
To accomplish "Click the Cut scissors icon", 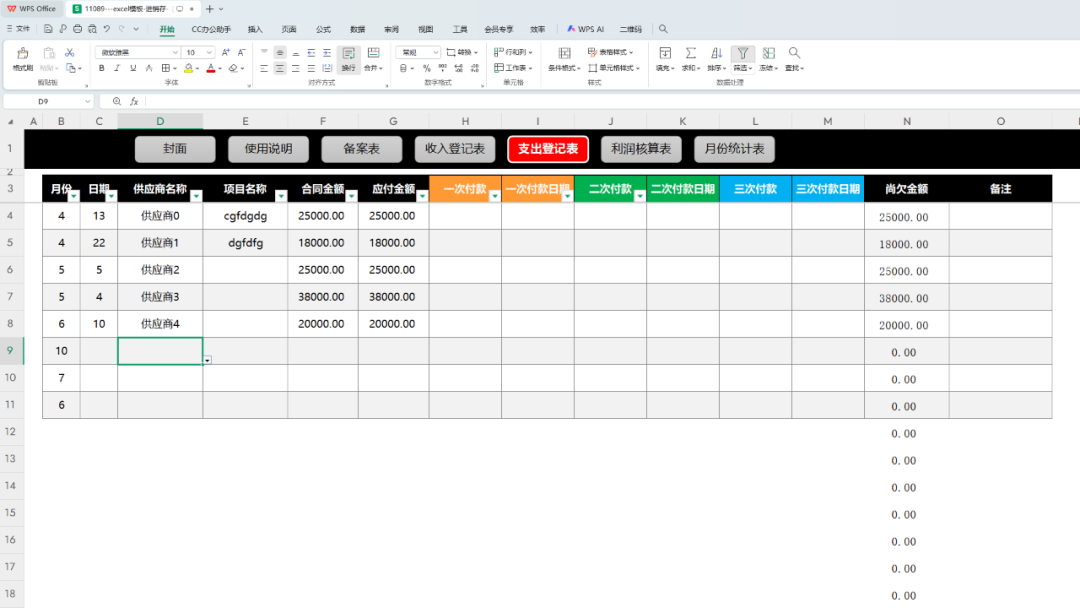I will click(x=70, y=52).
